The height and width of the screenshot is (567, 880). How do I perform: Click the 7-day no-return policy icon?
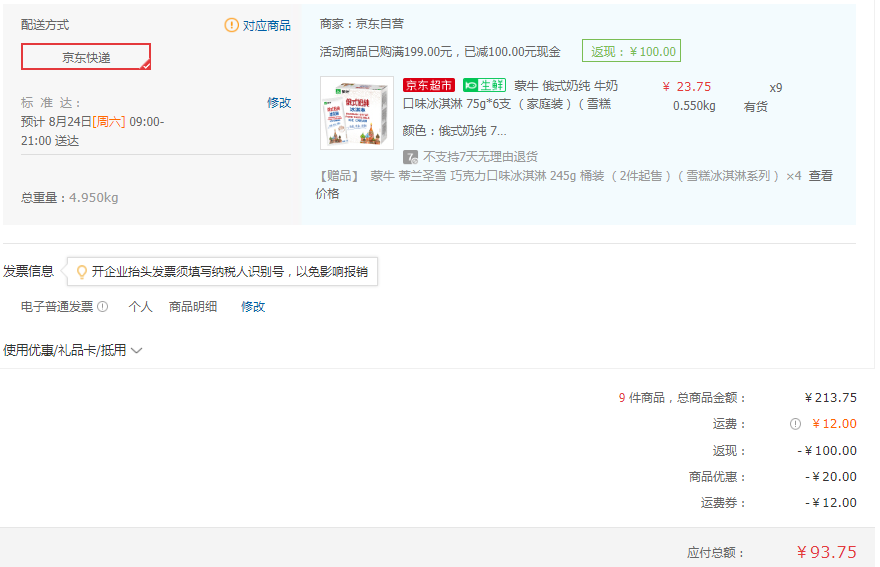tap(410, 157)
